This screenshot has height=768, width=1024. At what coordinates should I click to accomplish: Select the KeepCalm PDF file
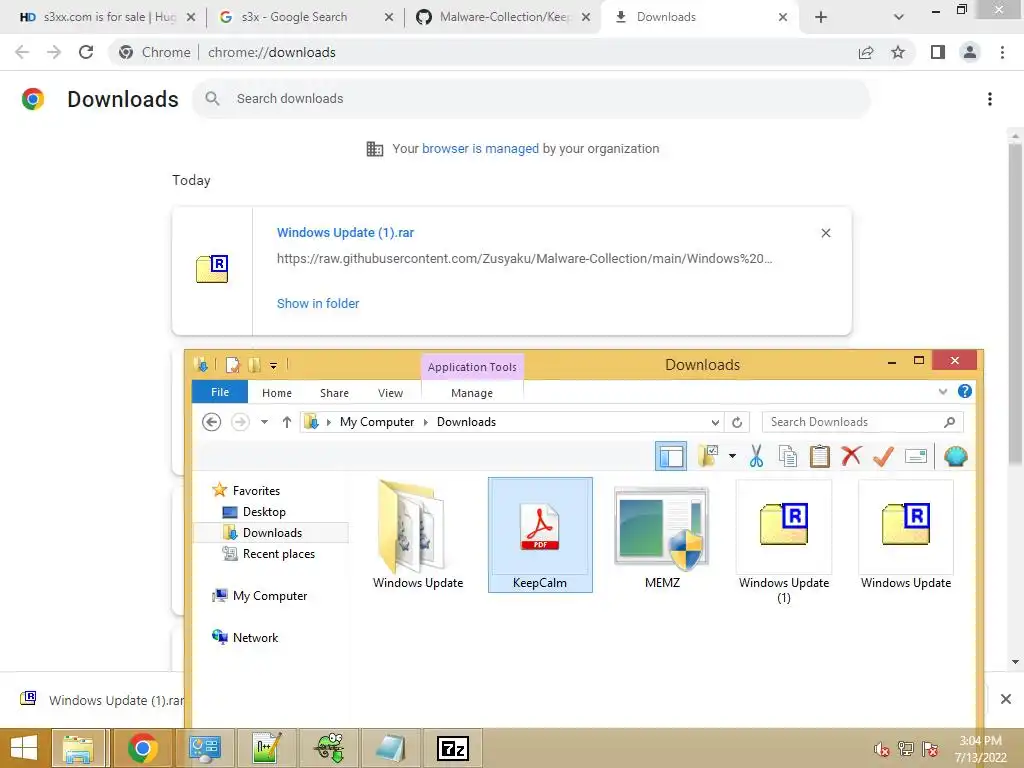point(540,535)
